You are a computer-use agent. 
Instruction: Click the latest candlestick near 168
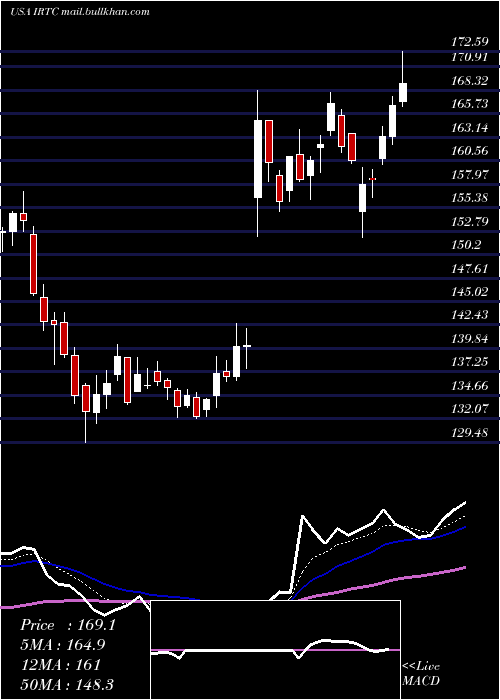[x=403, y=92]
